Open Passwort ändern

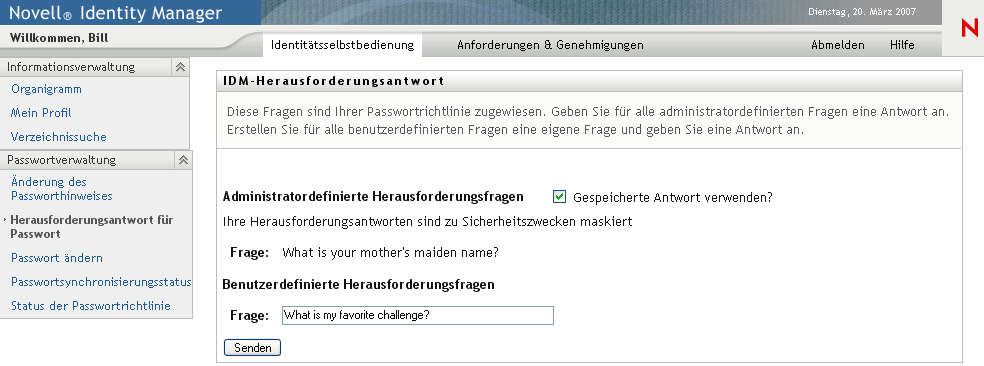(x=57, y=258)
